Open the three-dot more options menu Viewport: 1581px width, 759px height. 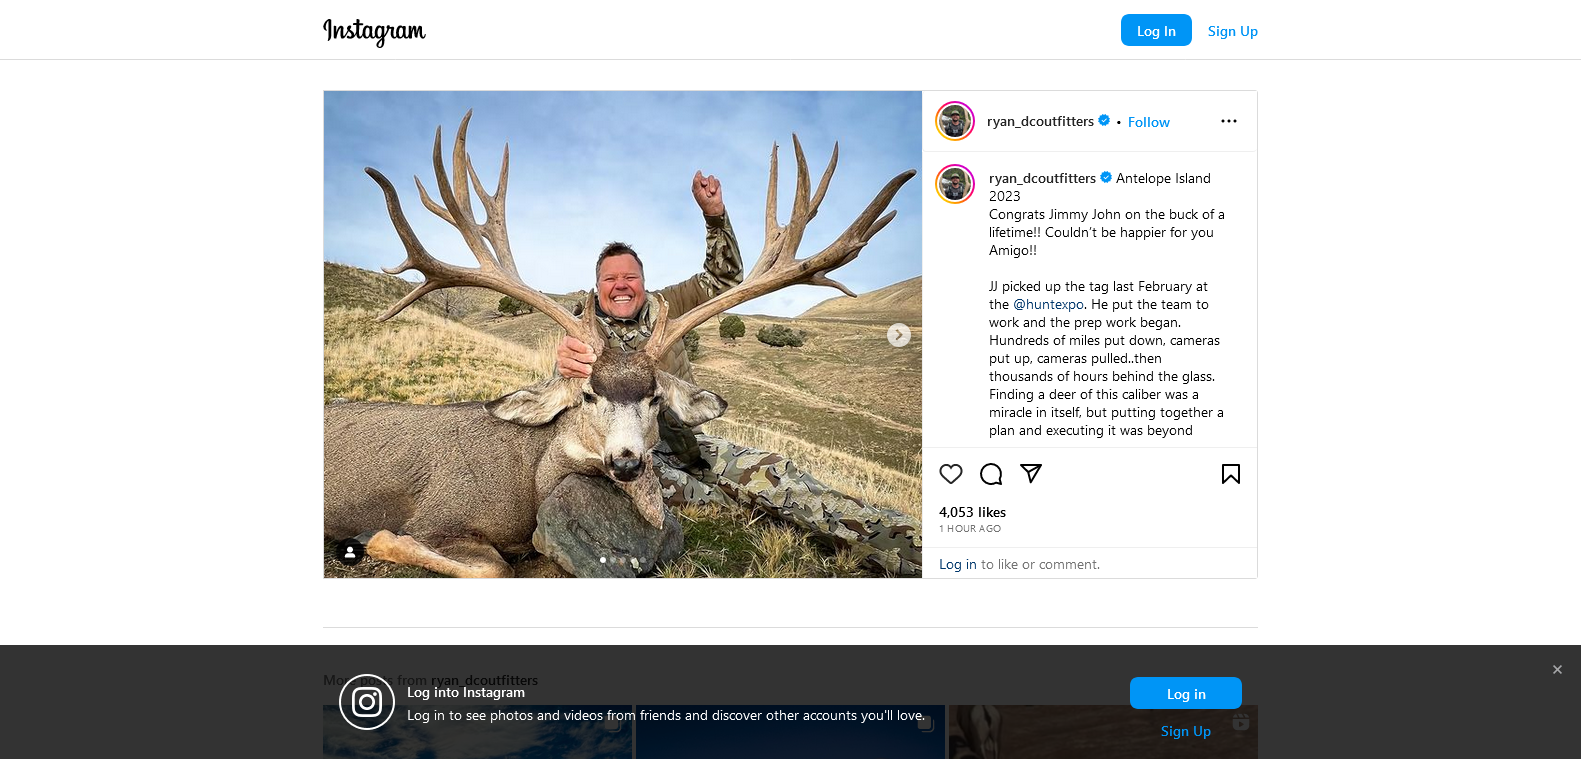pyautogui.click(x=1229, y=121)
